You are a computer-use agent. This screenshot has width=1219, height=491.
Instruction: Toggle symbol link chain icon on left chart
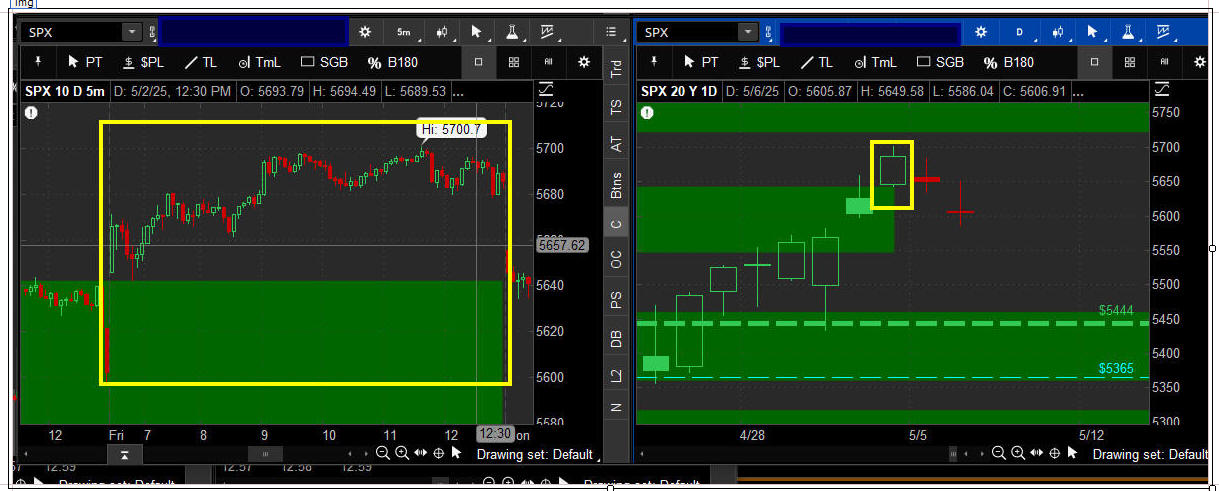point(152,32)
